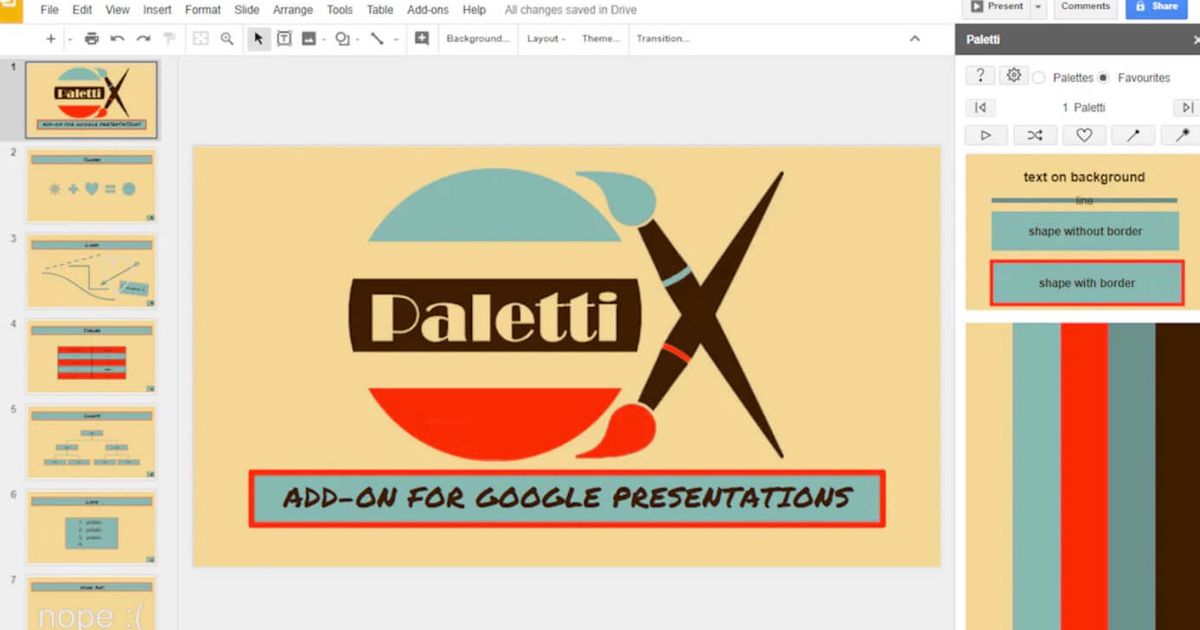1200x630 pixels.
Task: Open the Format menu
Action: pos(202,10)
